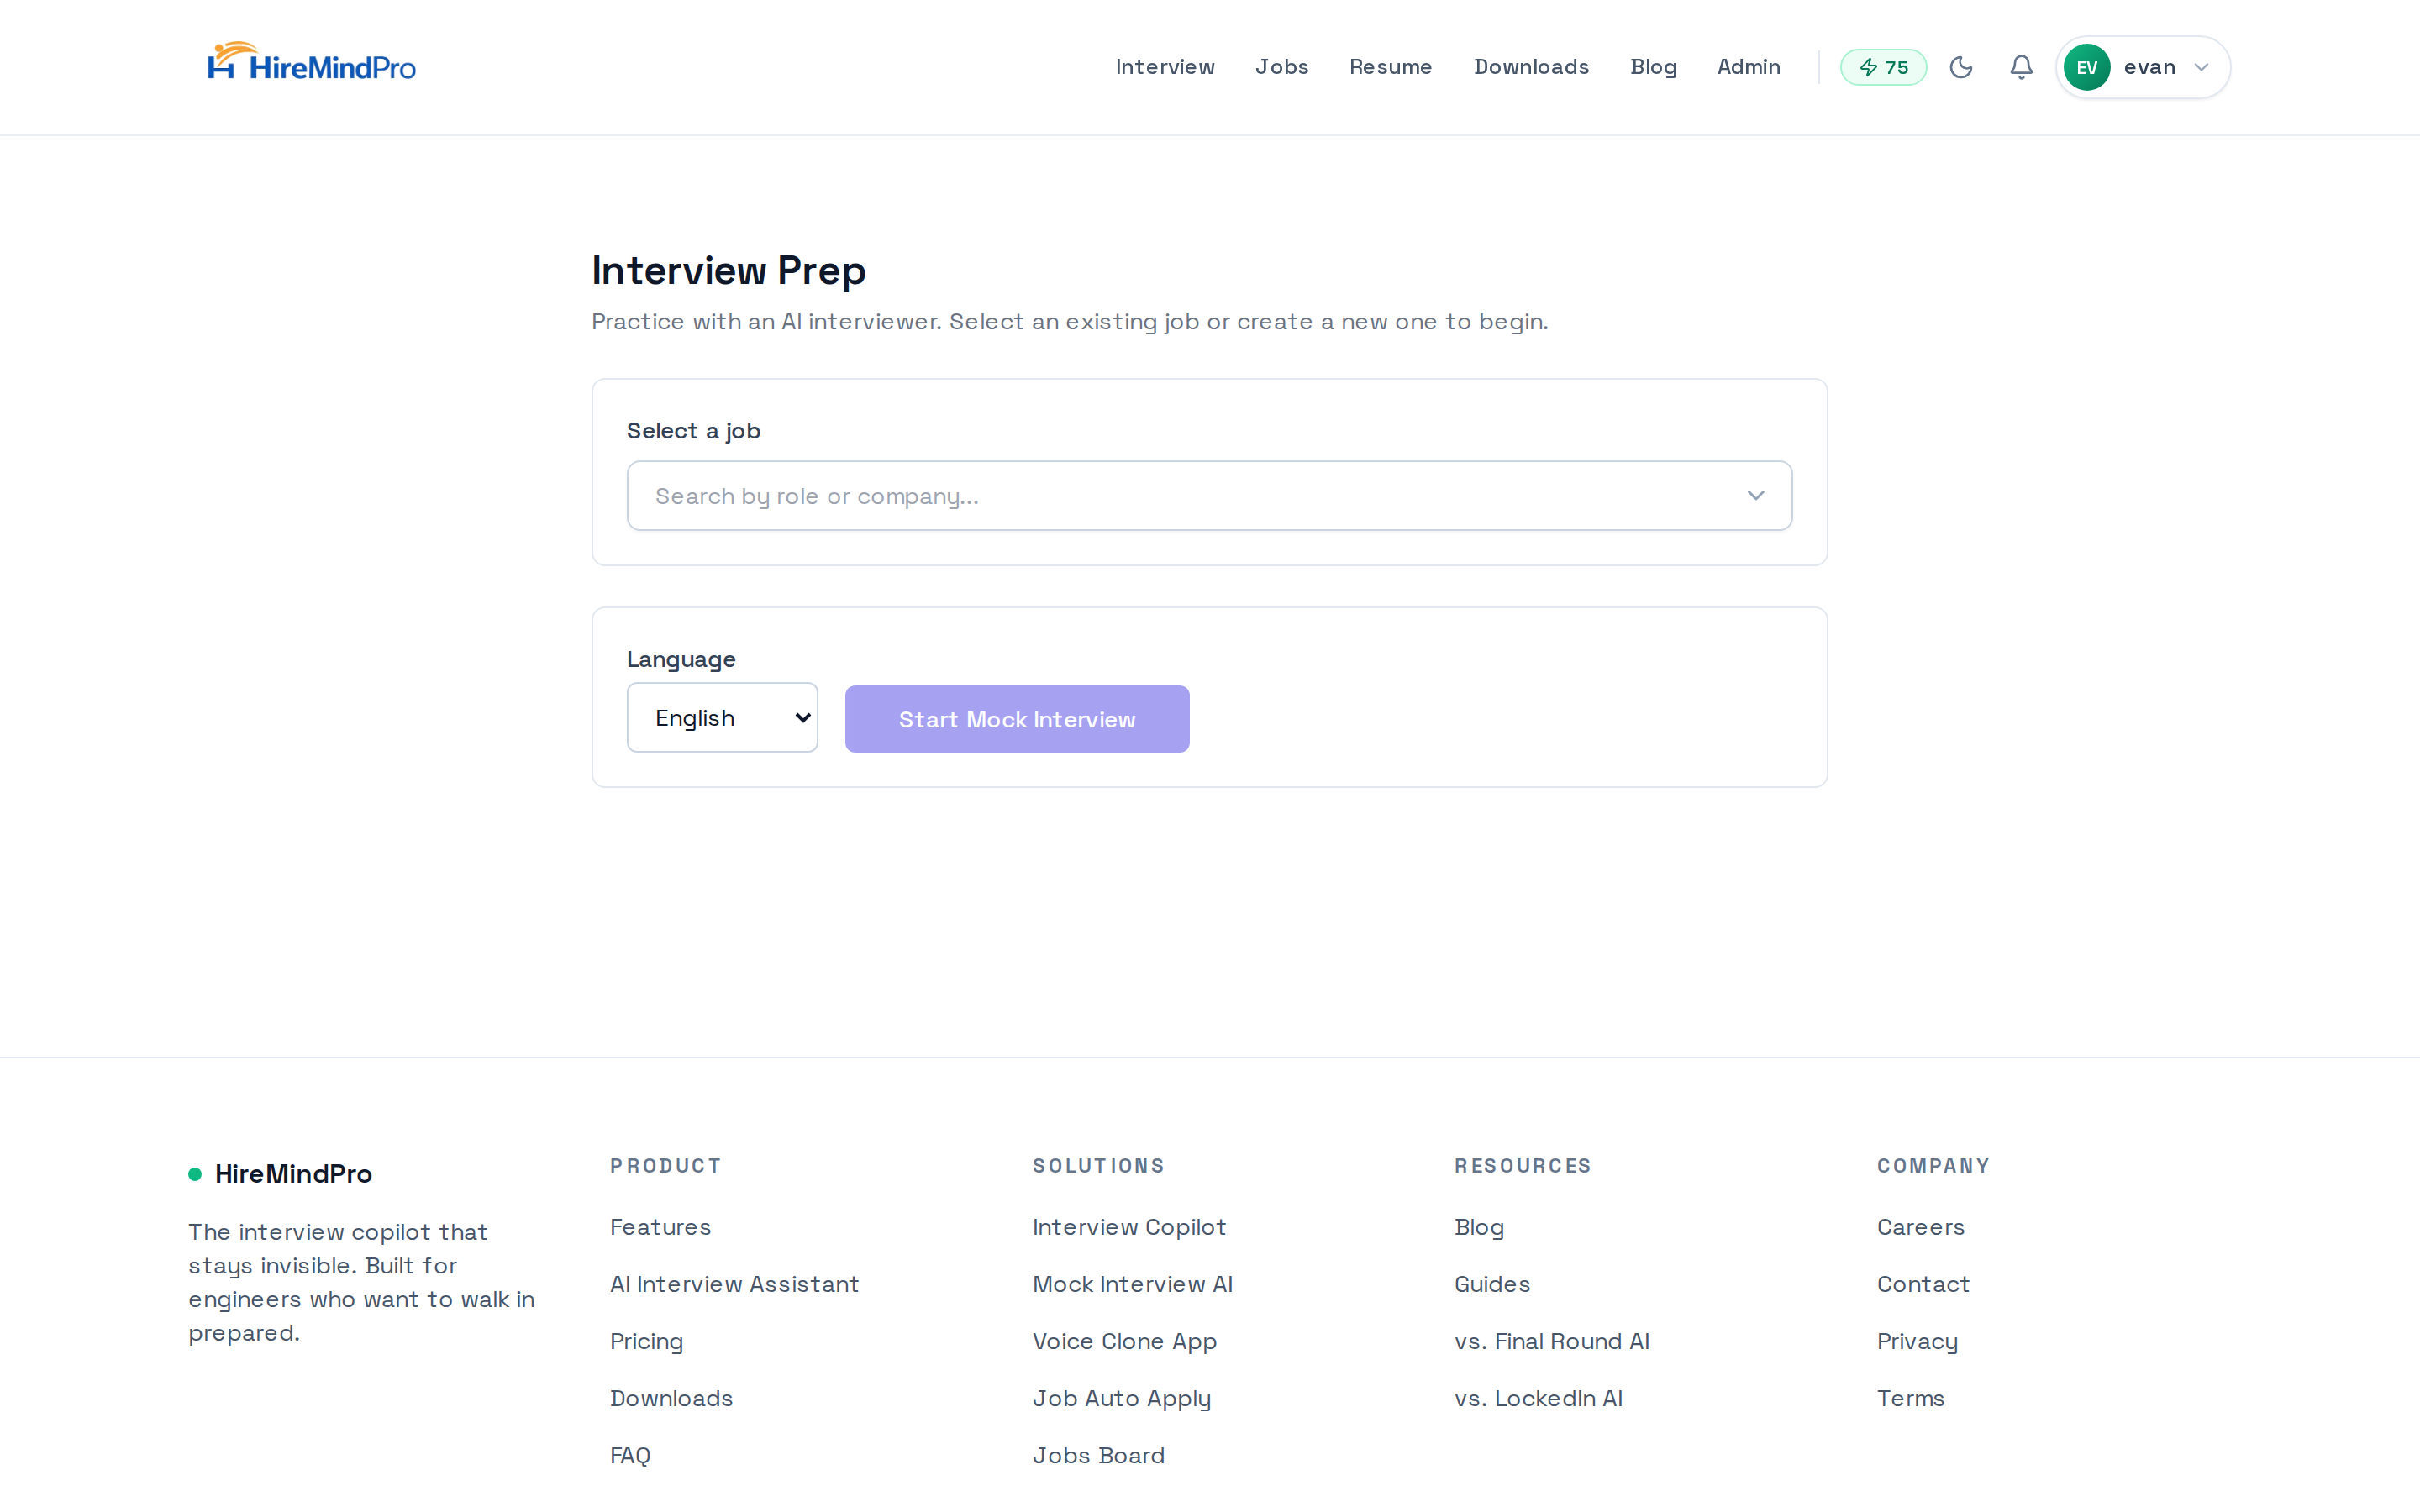Viewport: 2420px width, 1512px height.
Task: Open notifications bell icon
Action: pyautogui.click(x=2021, y=67)
